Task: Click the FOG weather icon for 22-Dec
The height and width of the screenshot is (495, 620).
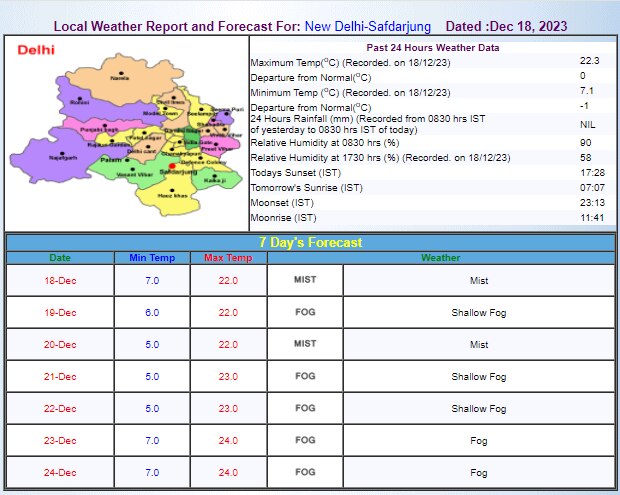Action: [305, 408]
